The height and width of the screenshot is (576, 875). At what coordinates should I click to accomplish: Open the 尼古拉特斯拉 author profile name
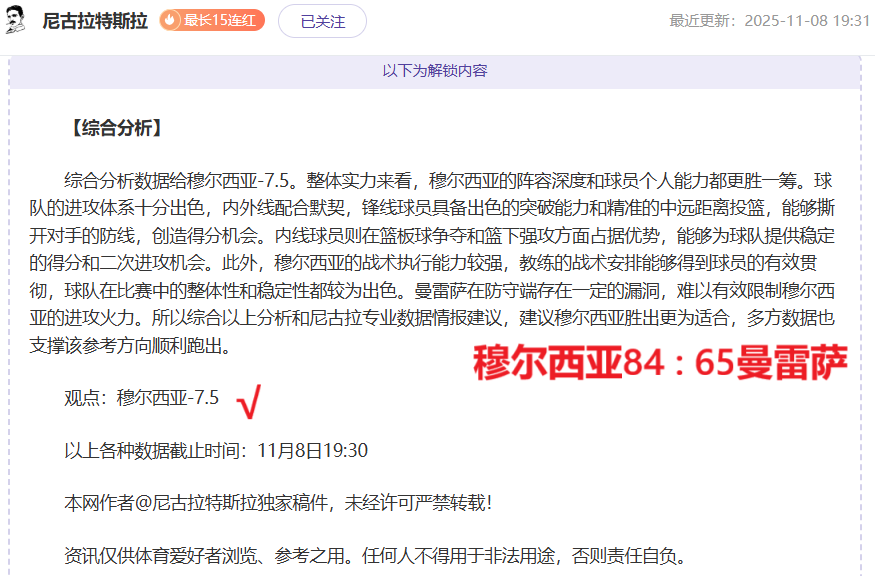click(x=95, y=21)
